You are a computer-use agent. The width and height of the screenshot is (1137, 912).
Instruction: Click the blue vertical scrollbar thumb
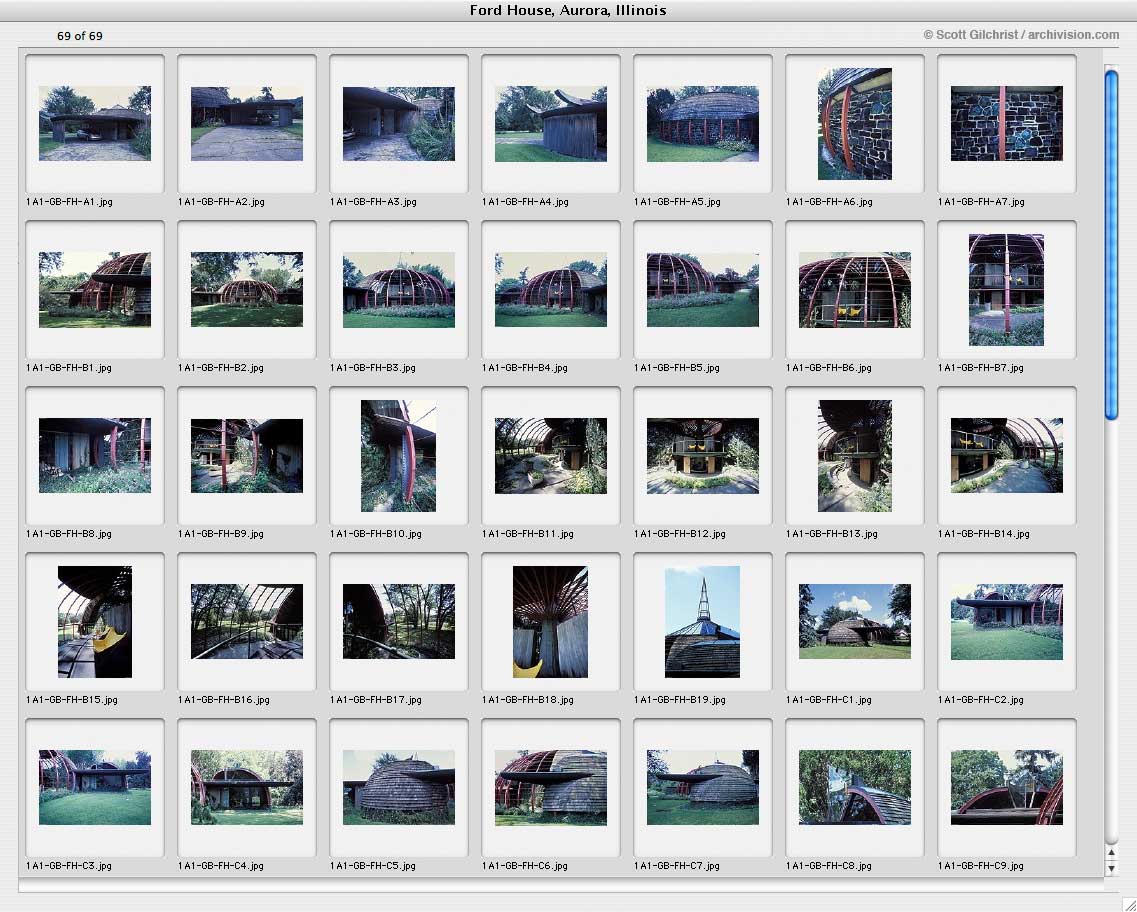coord(1112,244)
